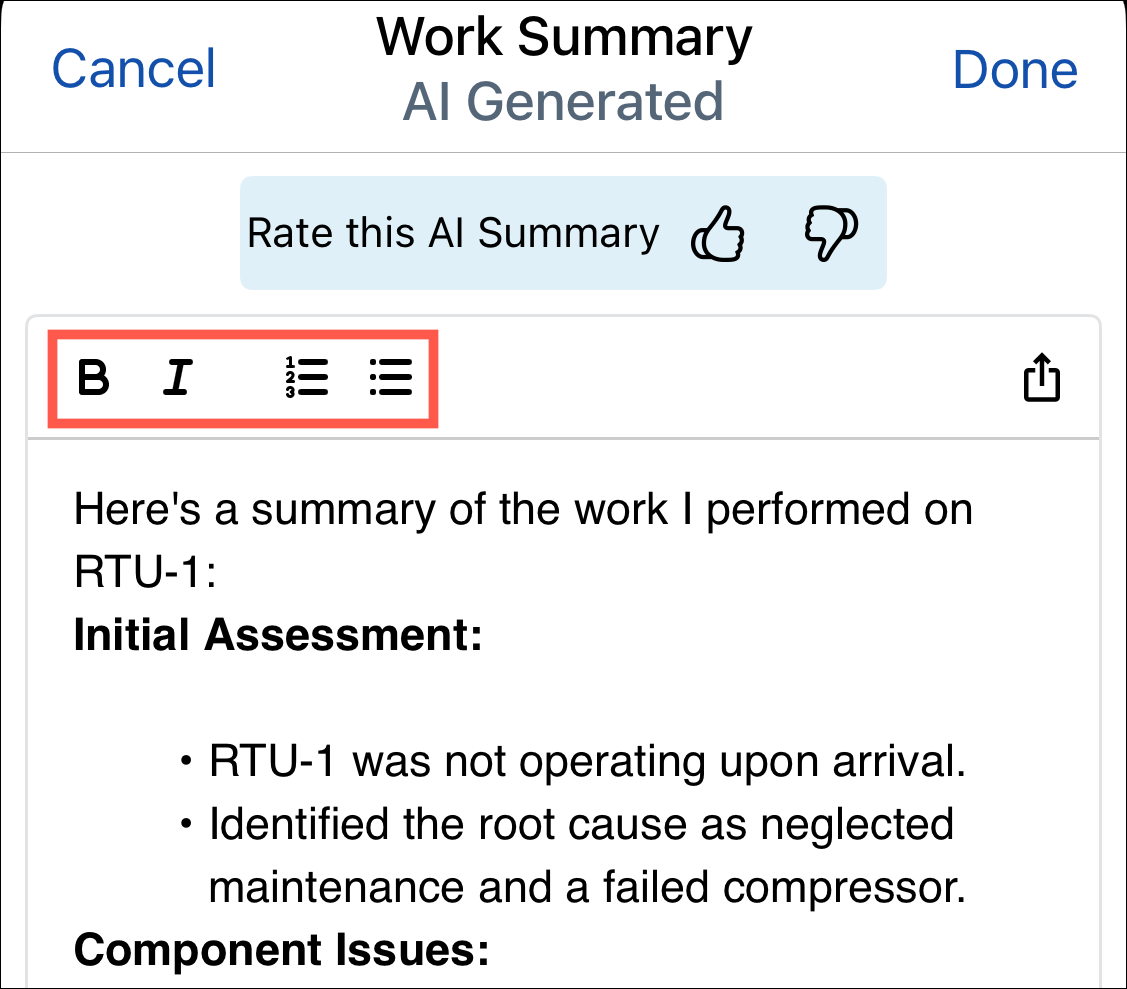Apply bulleted list formatting
The width and height of the screenshot is (1127, 989).
[x=391, y=377]
